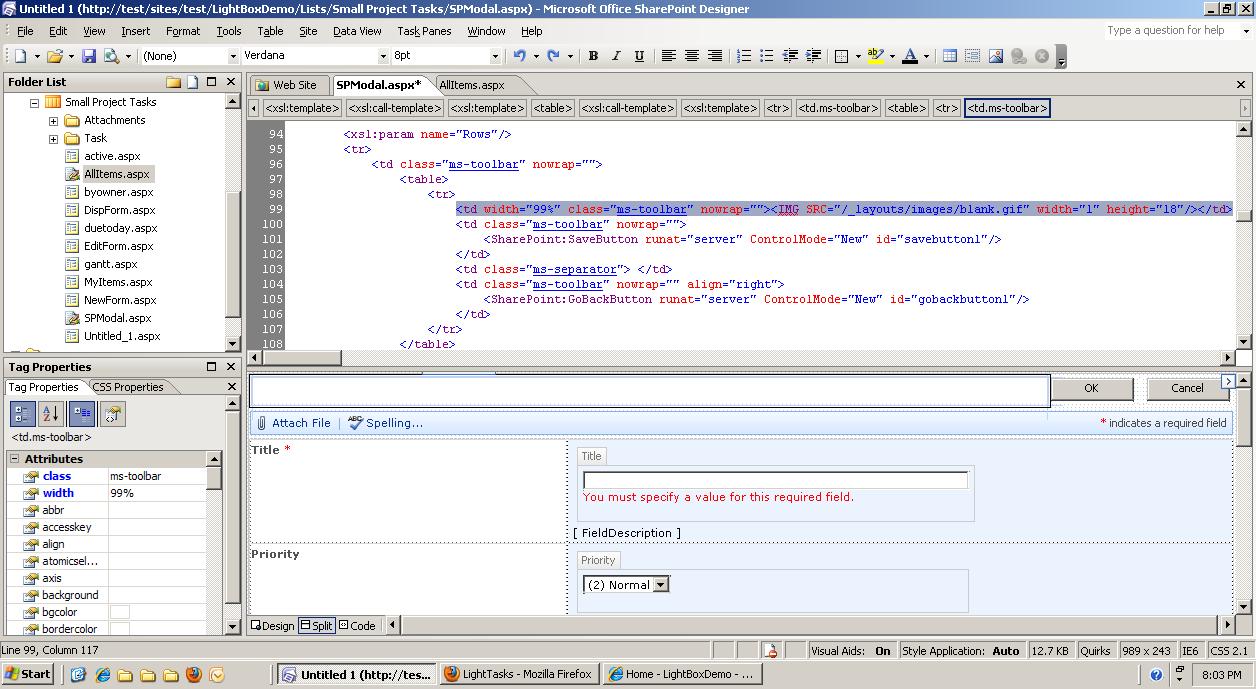The image size is (1256, 689).
Task: Decrease indent position
Action: coord(790,56)
